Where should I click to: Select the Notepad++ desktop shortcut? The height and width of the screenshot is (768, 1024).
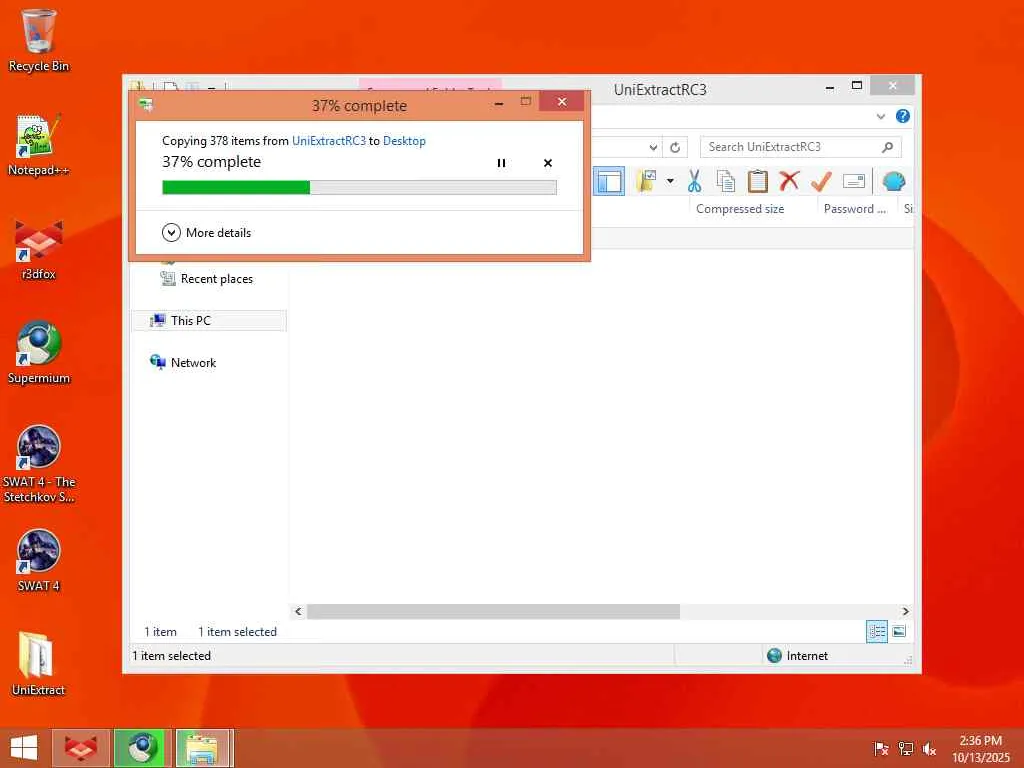pos(39,145)
